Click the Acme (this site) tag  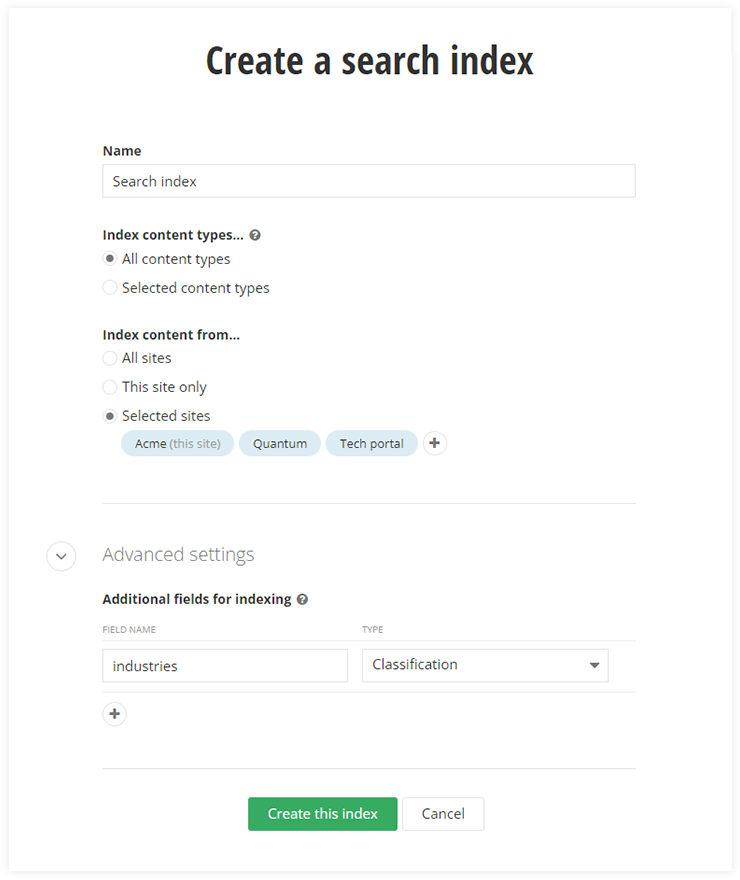[177, 444]
